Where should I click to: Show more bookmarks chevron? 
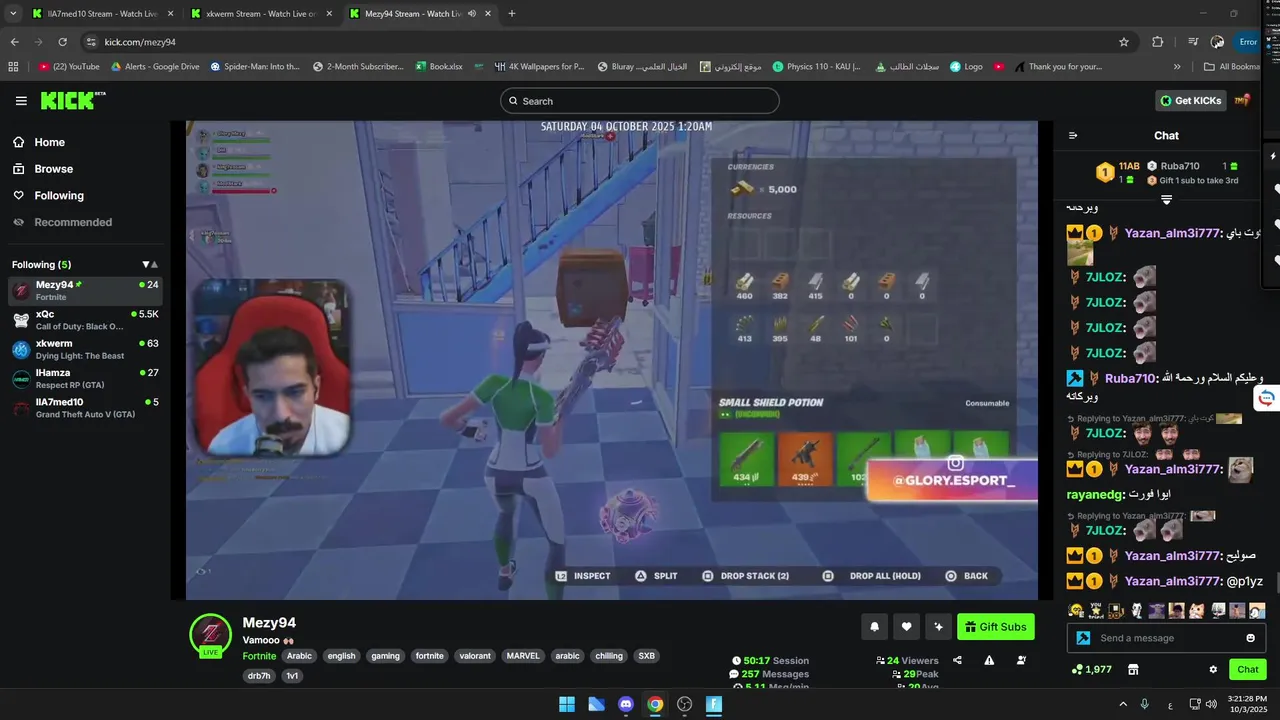click(x=1177, y=67)
